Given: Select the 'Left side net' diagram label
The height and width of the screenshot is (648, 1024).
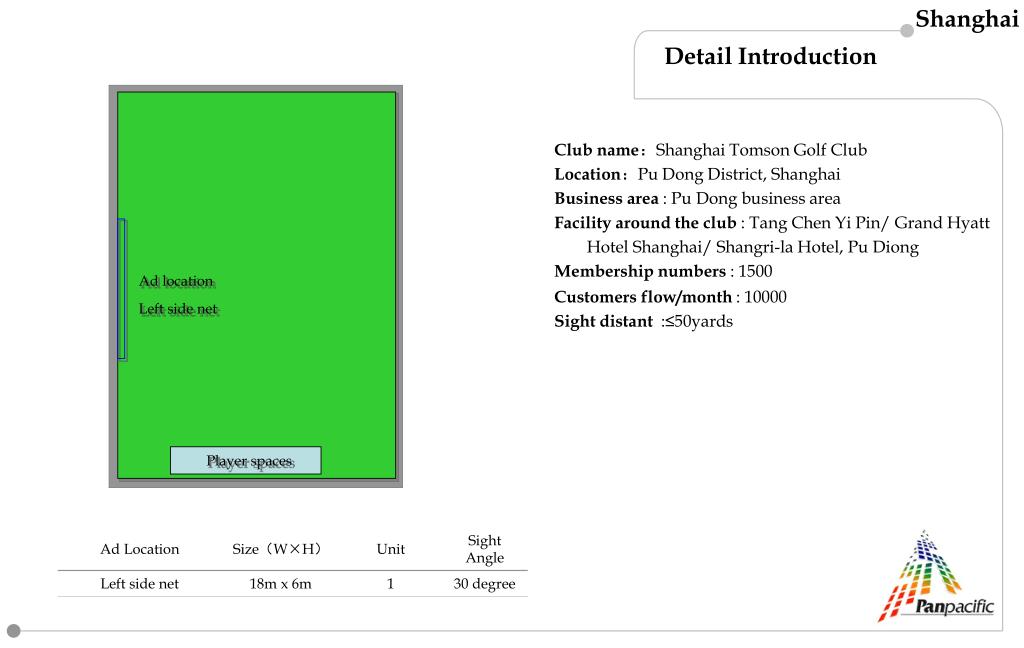Looking at the screenshot, I should (178, 309).
